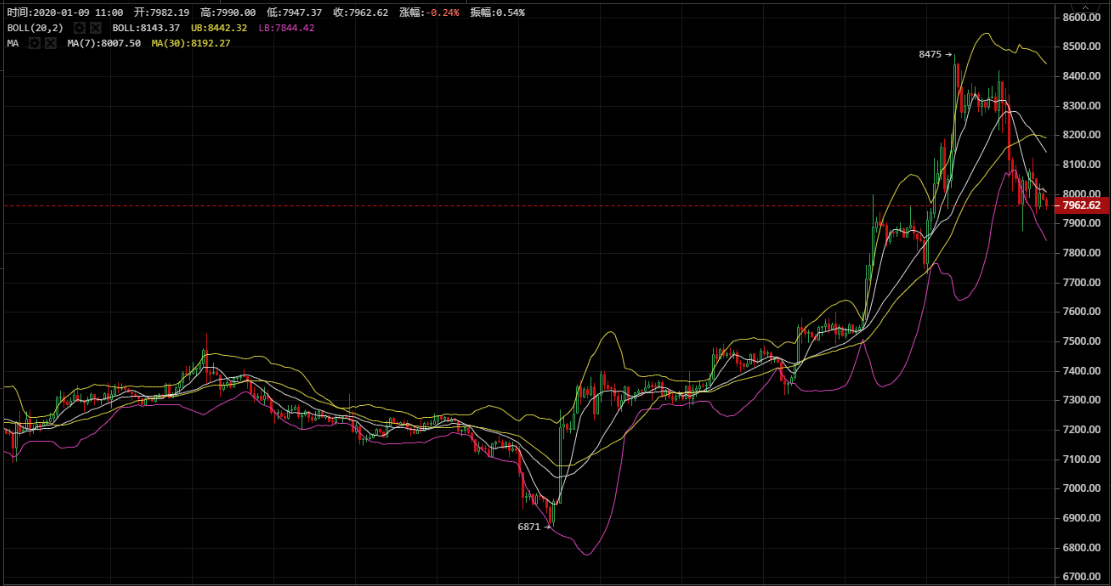Open MA indicator settings gear

34,43
